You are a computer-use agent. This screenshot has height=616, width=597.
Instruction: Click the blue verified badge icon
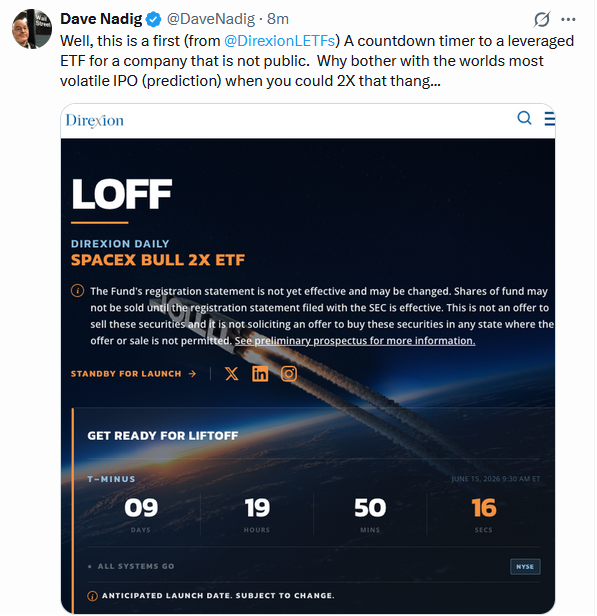[x=153, y=19]
